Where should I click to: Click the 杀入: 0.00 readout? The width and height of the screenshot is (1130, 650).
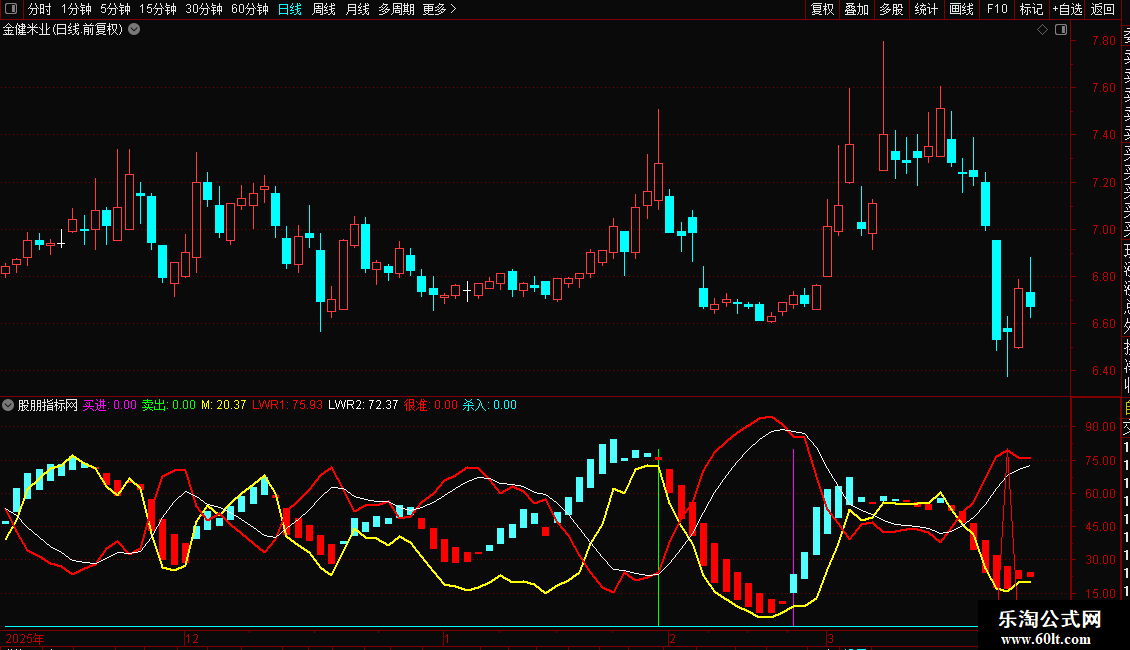click(x=489, y=405)
